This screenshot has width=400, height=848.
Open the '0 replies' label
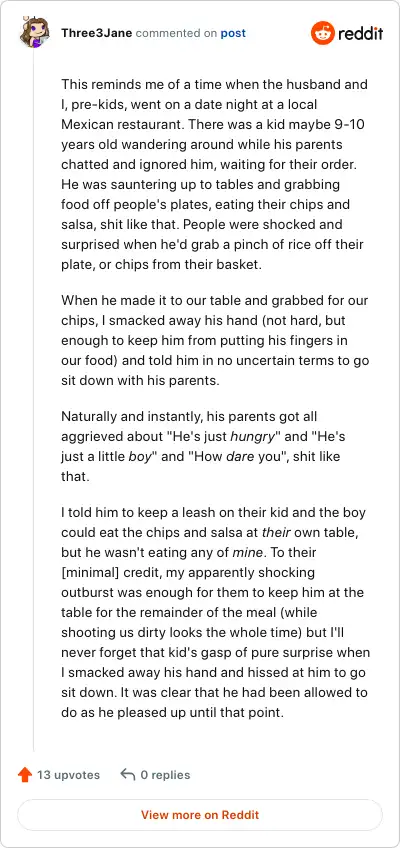(x=165, y=775)
